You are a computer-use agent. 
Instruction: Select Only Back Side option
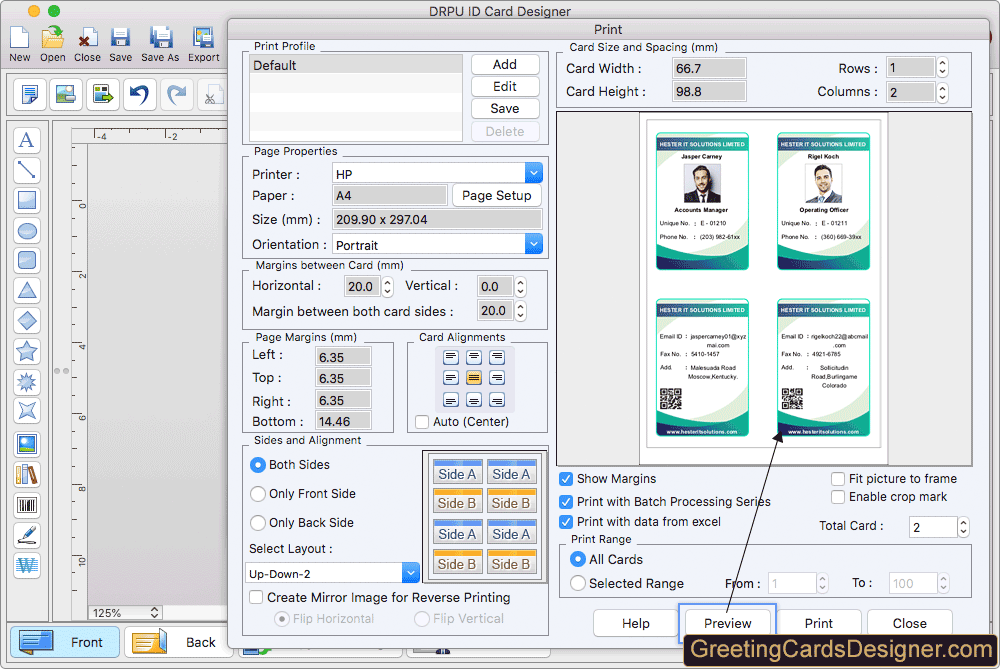[258, 522]
